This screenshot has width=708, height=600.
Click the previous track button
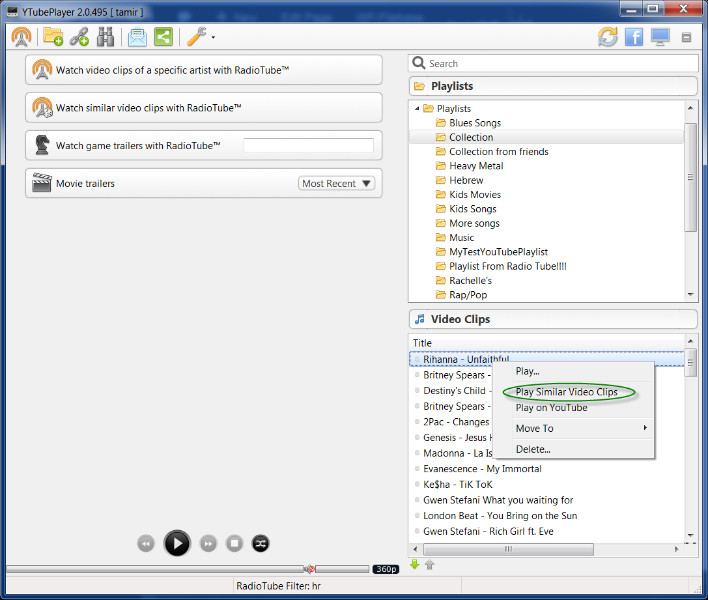click(146, 544)
